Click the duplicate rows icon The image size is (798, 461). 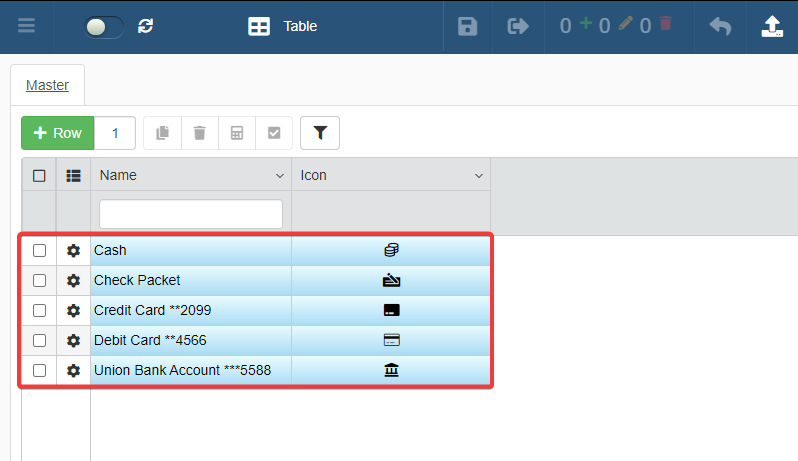(x=162, y=133)
